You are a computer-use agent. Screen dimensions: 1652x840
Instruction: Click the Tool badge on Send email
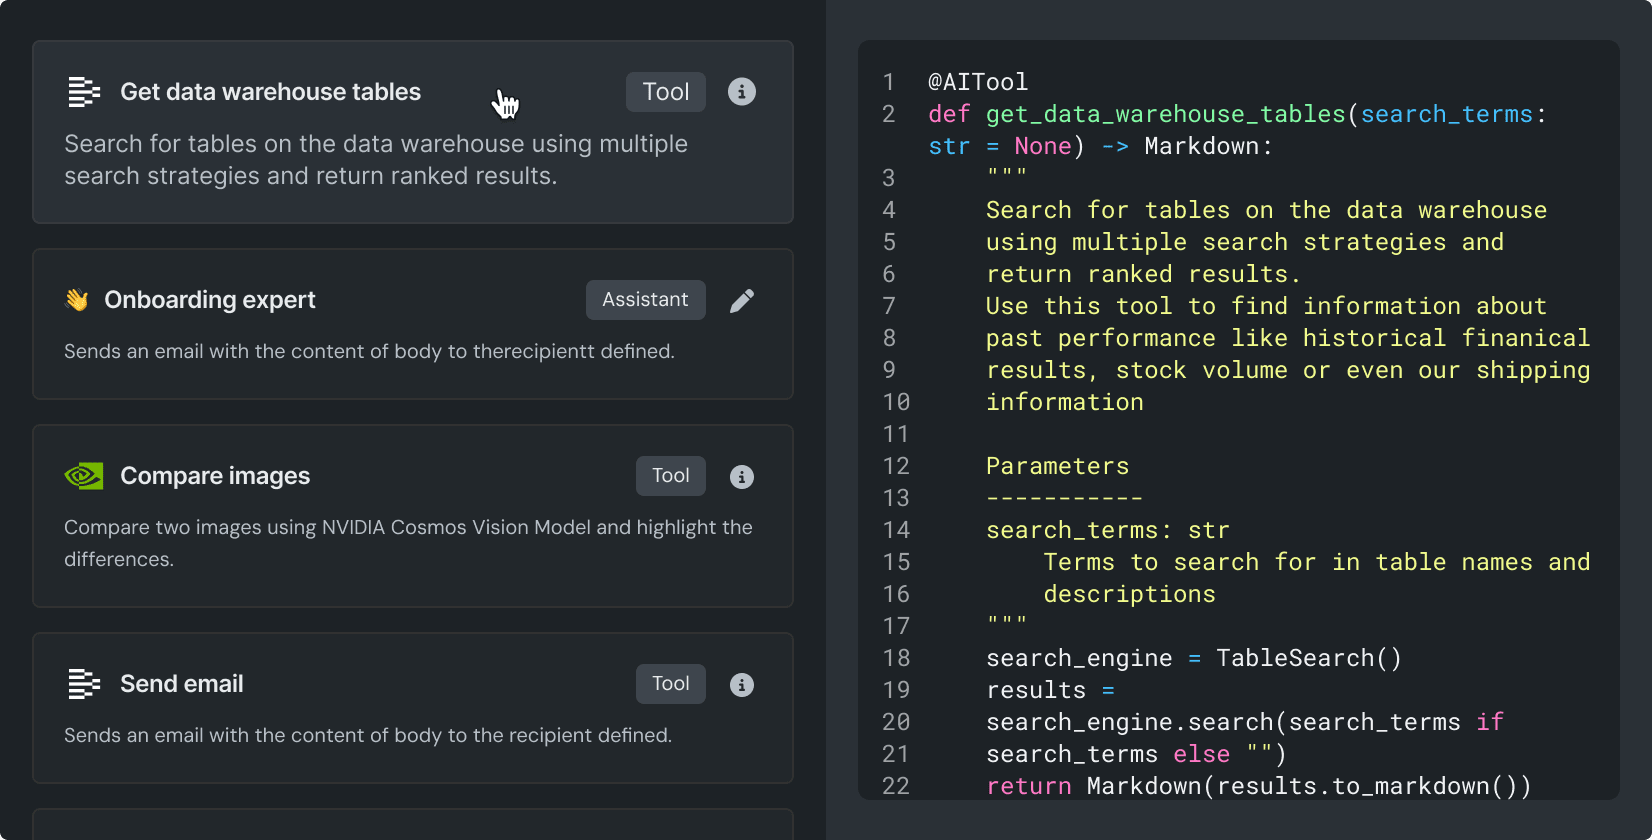tap(671, 684)
